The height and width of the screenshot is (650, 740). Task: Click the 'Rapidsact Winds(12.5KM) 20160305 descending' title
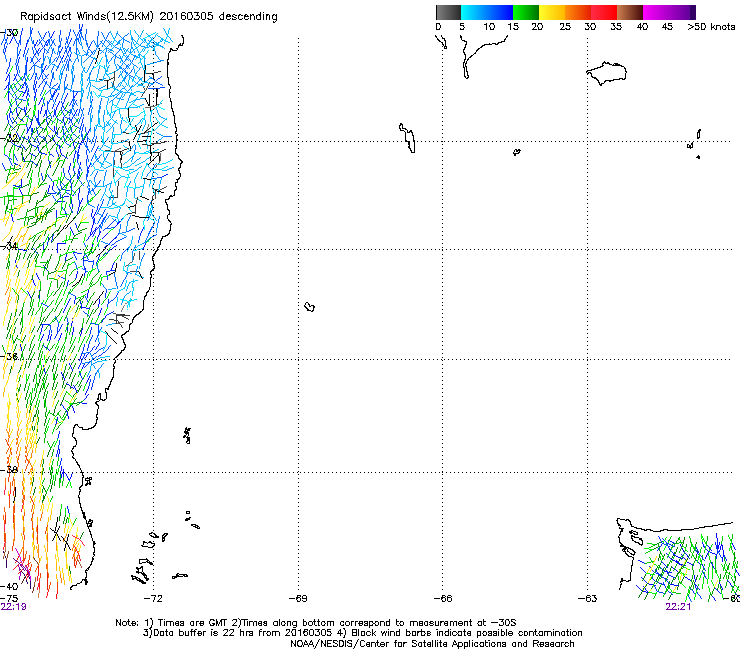(x=149, y=16)
